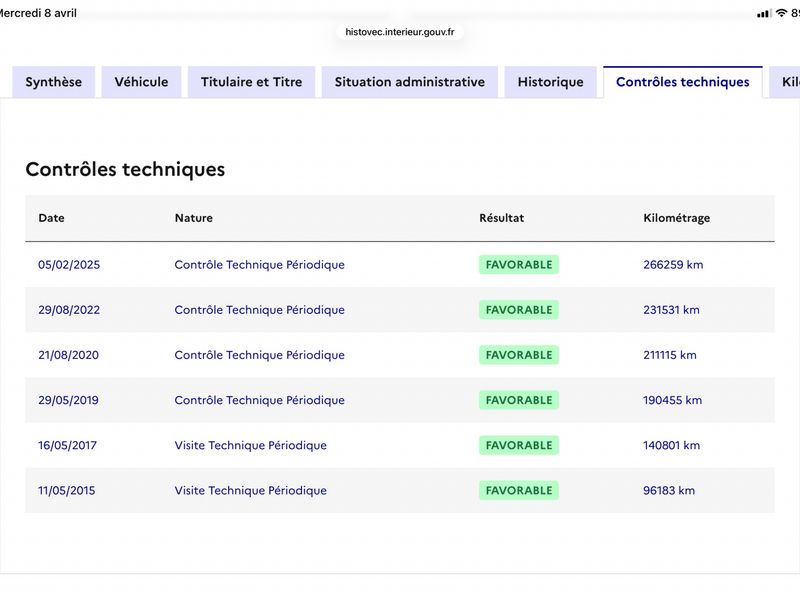Click the Date column header

[x=51, y=218]
